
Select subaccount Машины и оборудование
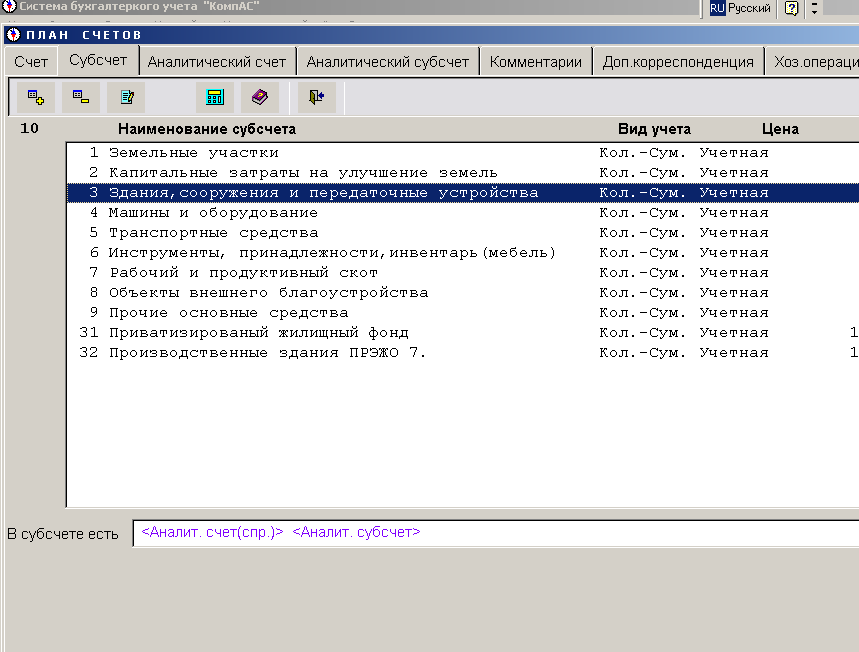click(213, 213)
